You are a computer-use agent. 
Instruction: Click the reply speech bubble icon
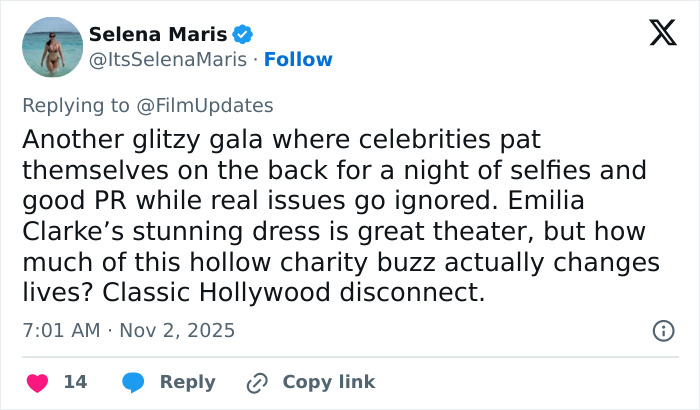click(133, 382)
